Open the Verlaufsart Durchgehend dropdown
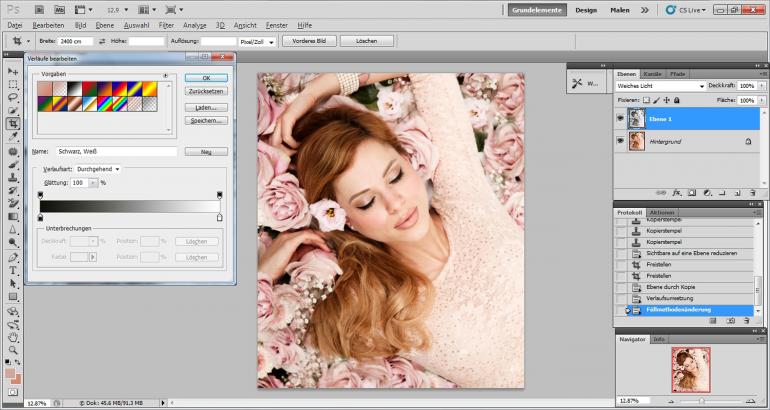This screenshot has height=410, width=770. pyautogui.click(x=98, y=169)
